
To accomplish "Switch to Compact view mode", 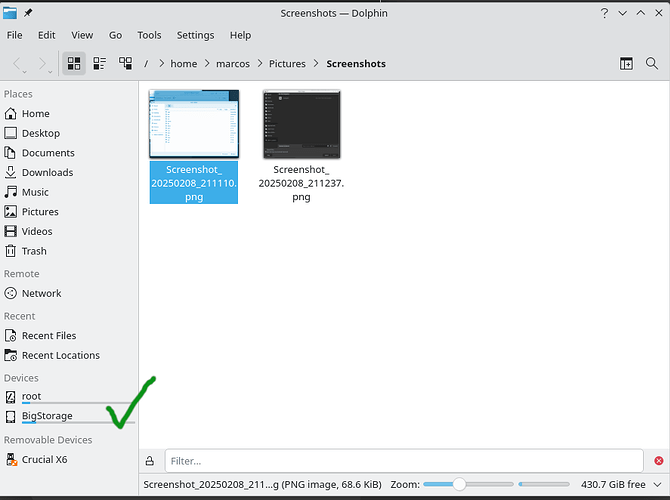I will point(100,64).
